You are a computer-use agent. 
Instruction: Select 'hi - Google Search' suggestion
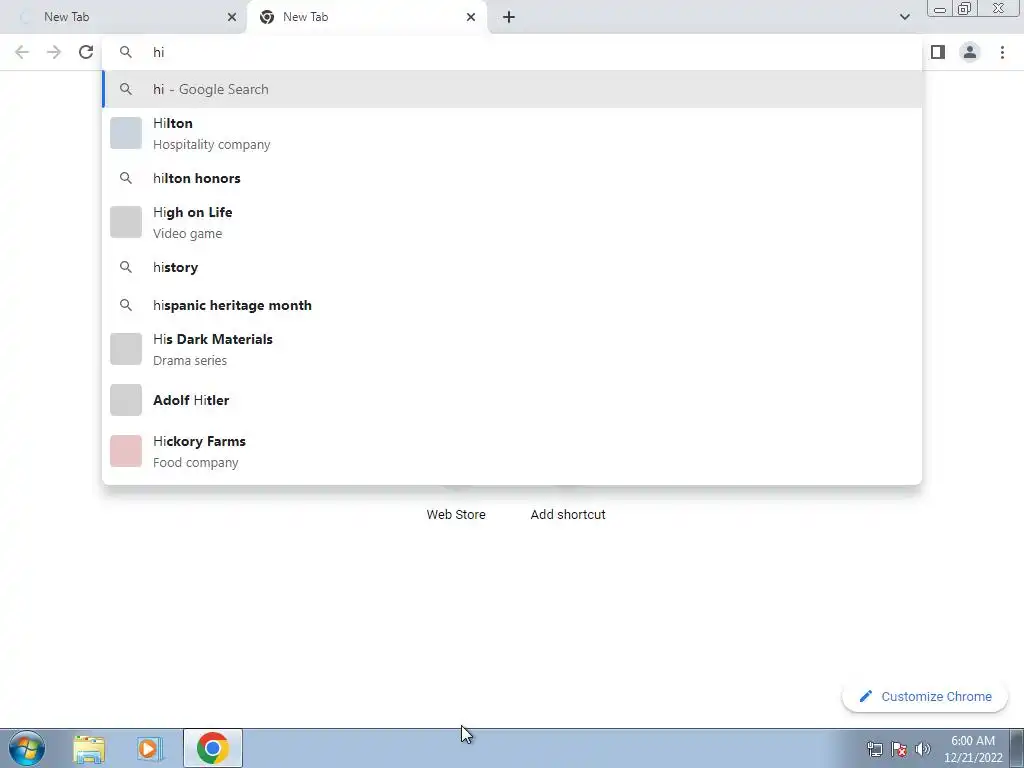click(512, 89)
